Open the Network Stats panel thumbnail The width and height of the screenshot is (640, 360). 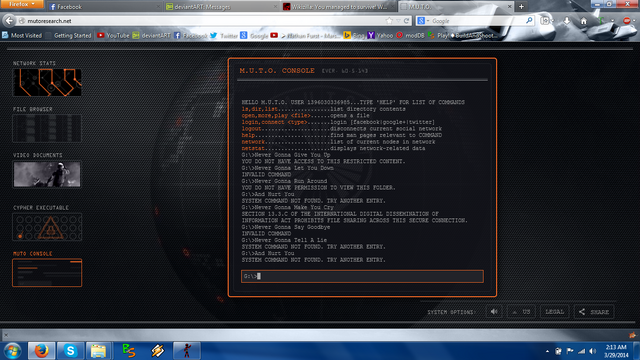(47, 82)
